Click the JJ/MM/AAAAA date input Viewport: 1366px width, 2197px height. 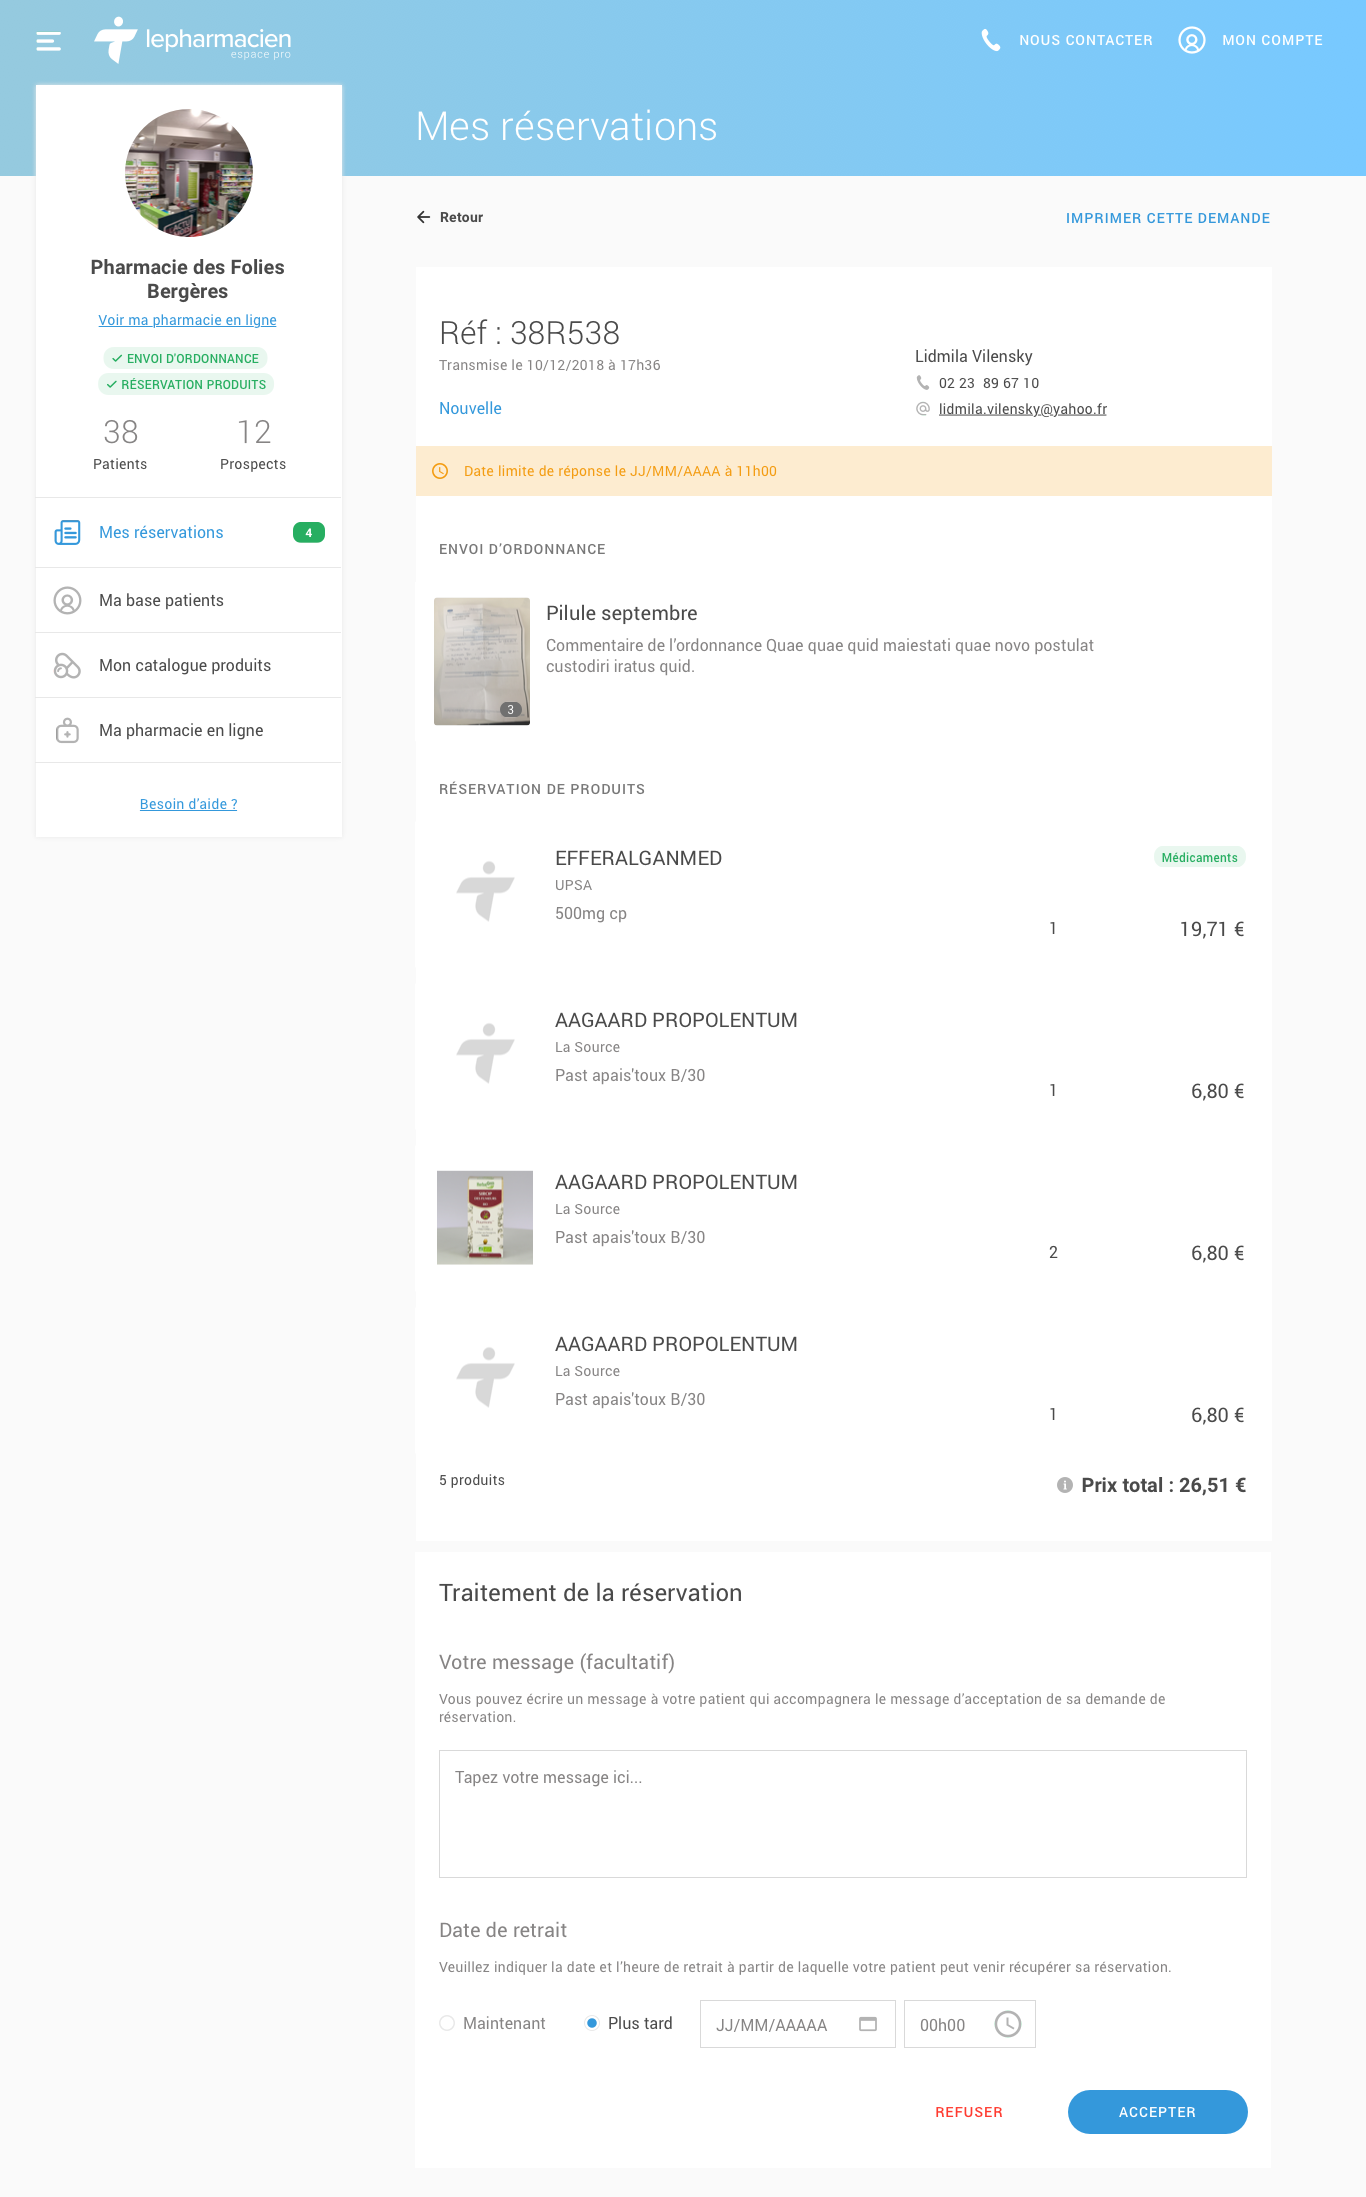click(x=797, y=2024)
